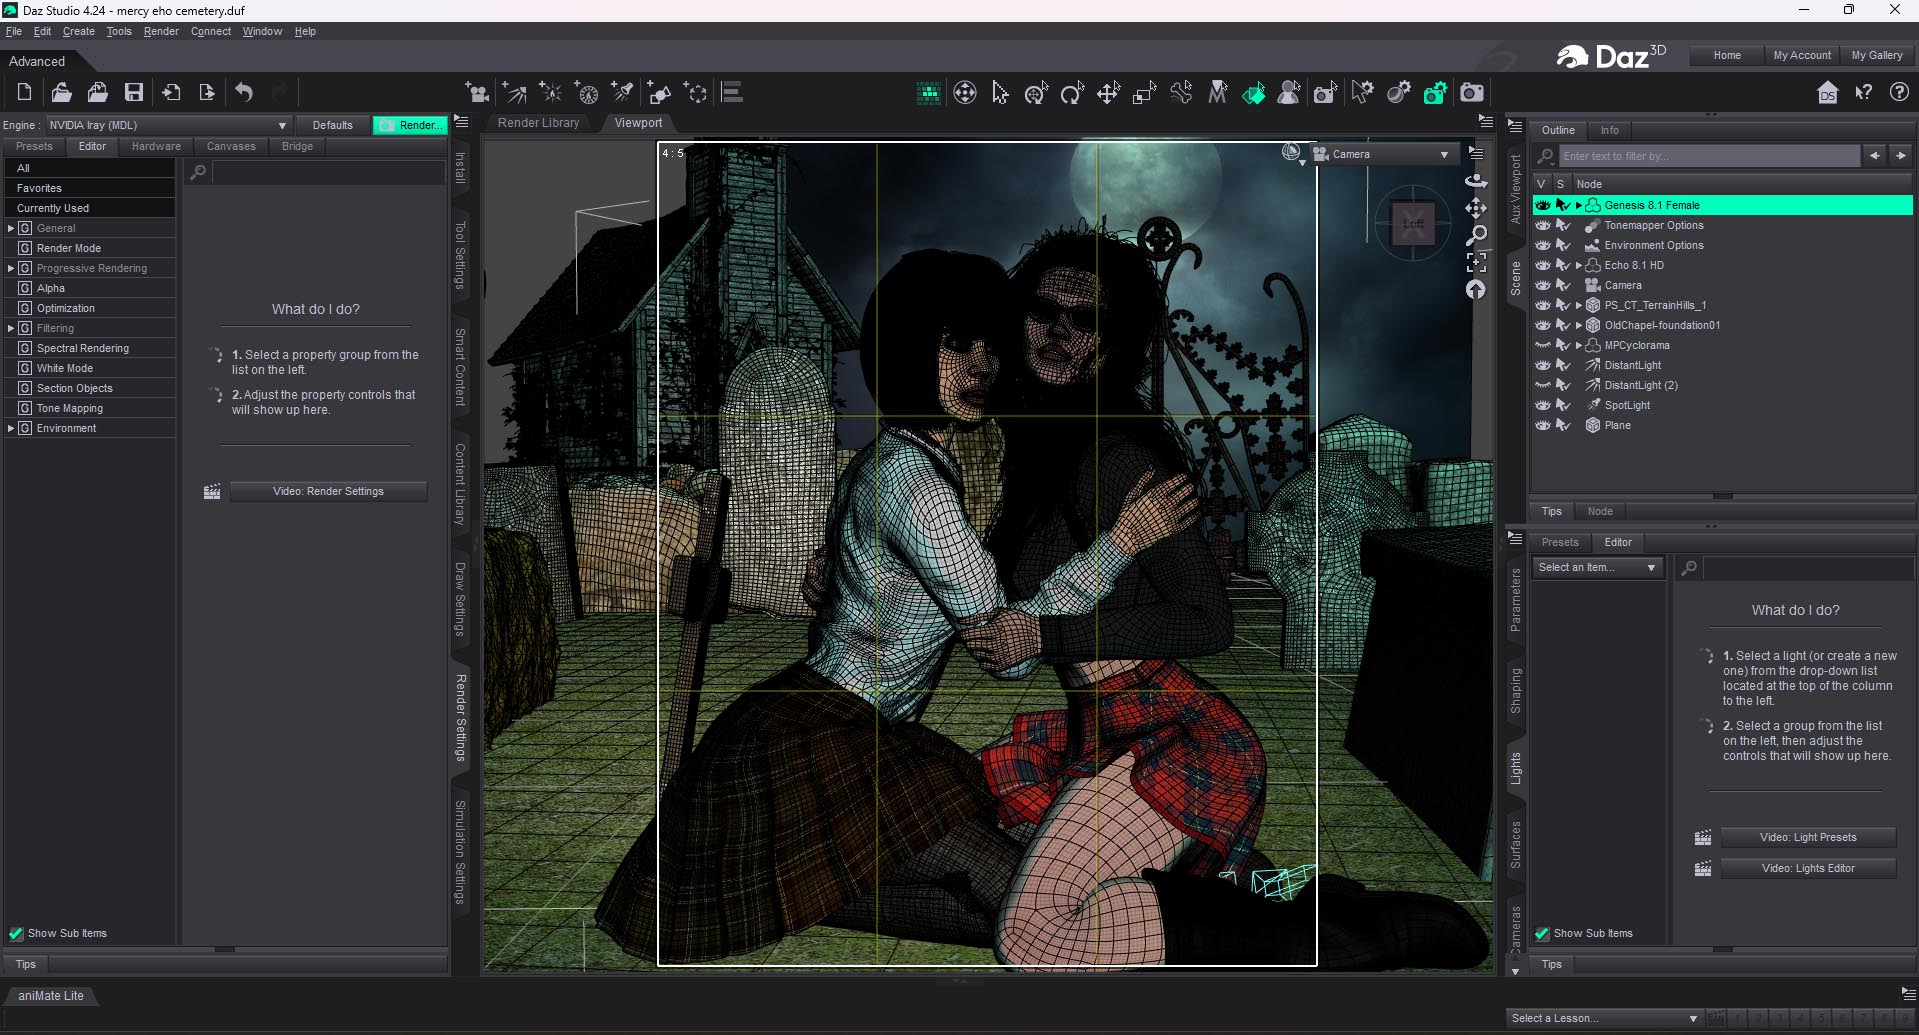Viewport: 1919px width, 1035px height.
Task: Click the viewport orbit control icon
Action: (x=1476, y=181)
